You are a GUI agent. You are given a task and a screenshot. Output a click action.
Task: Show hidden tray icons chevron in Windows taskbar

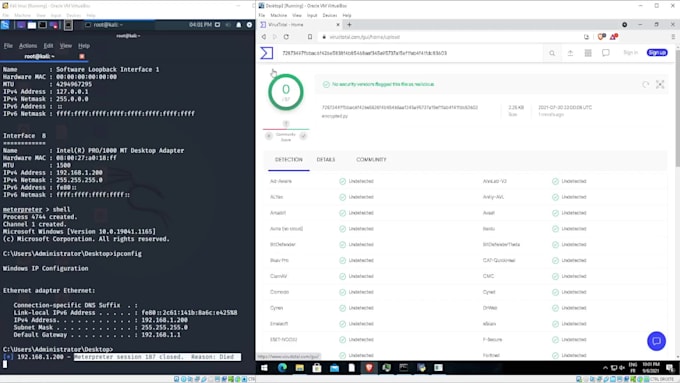pos(605,368)
